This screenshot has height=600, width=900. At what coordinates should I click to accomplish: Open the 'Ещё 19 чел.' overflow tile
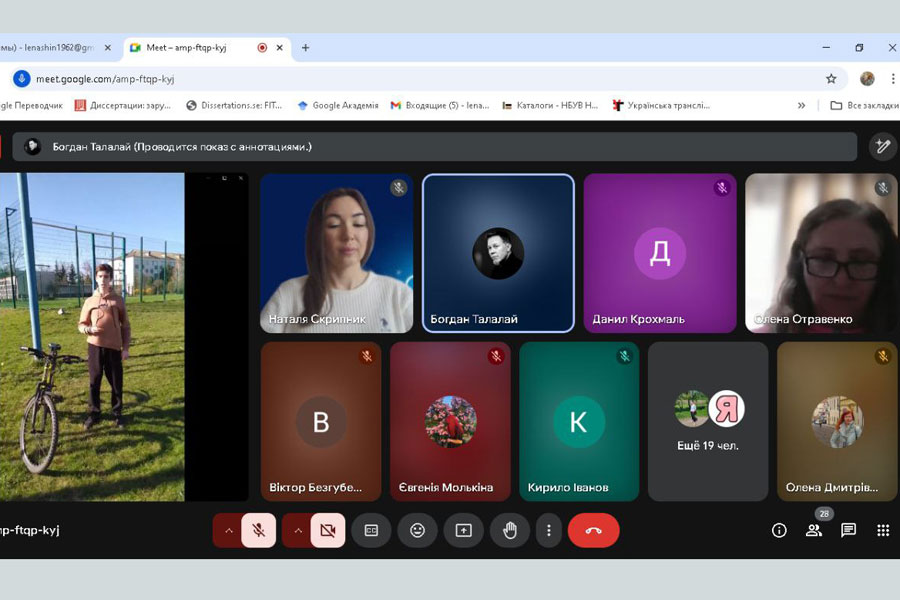coord(708,421)
